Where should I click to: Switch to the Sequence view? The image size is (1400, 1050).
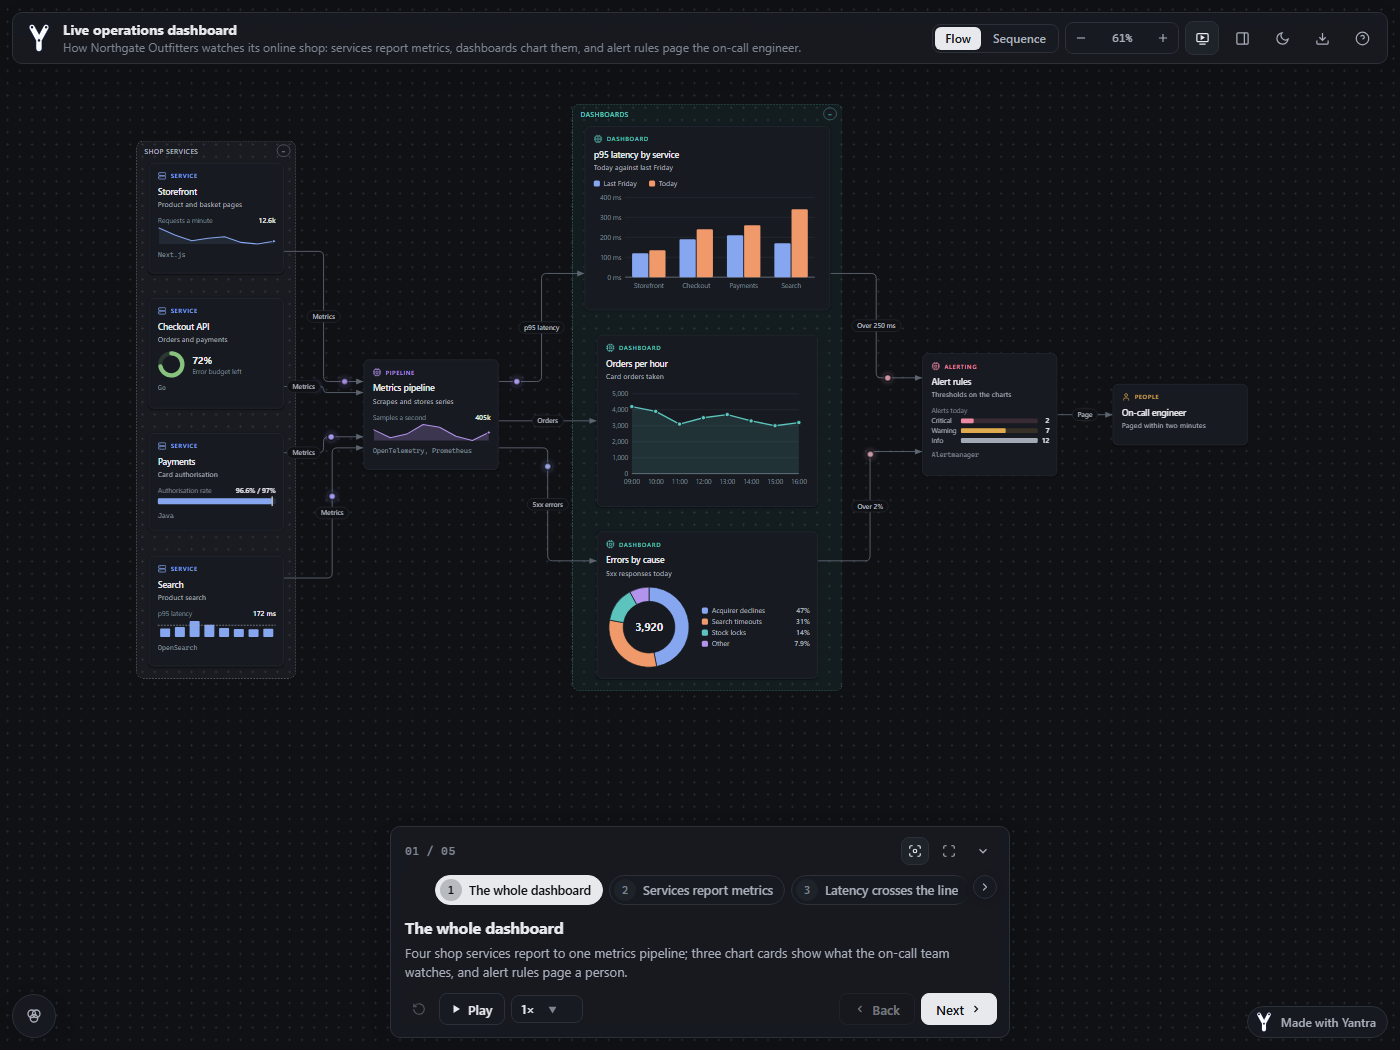(x=1019, y=38)
